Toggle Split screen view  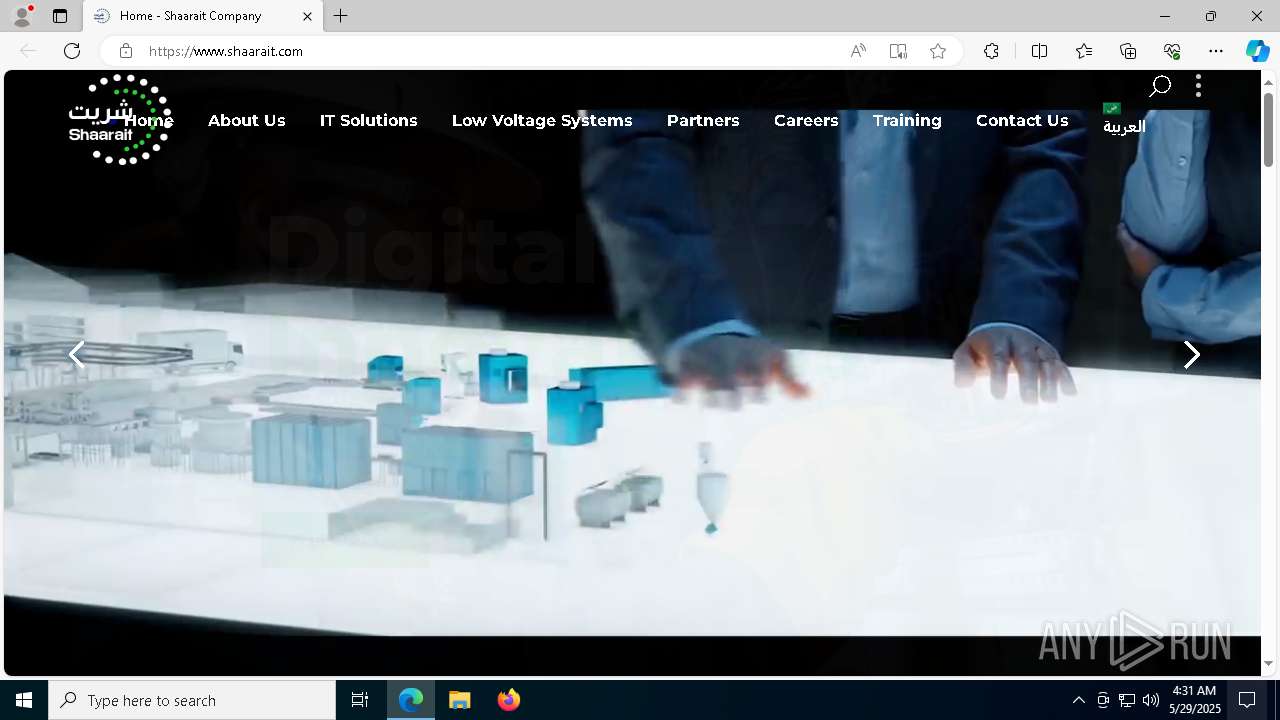[x=1039, y=51]
